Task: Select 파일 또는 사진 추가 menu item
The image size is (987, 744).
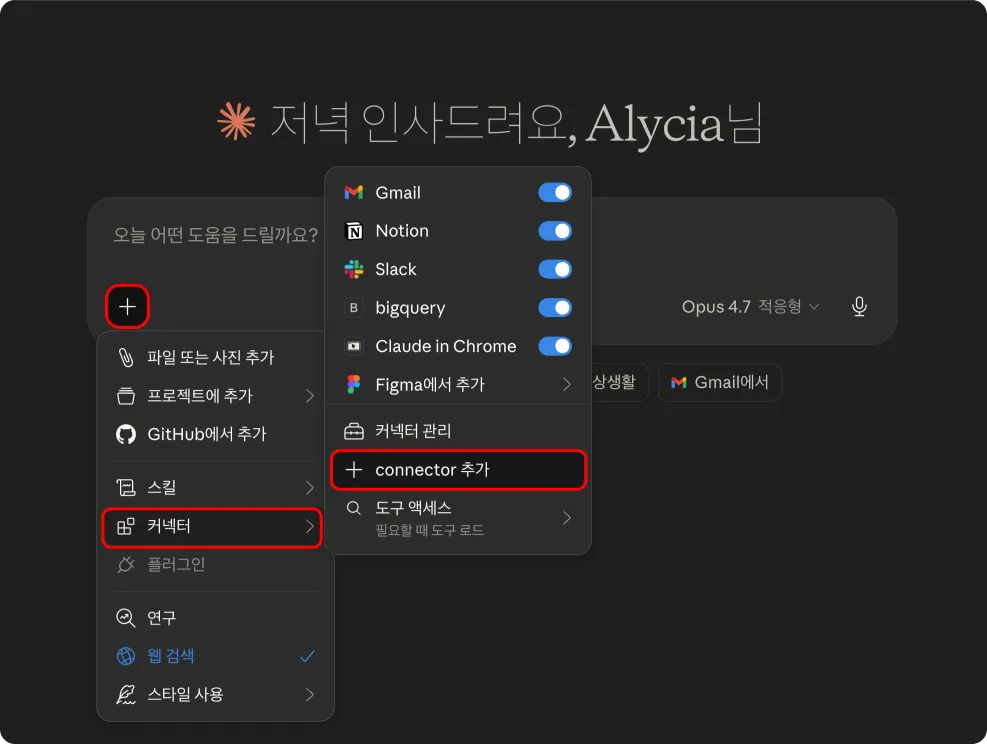Action: [215, 358]
